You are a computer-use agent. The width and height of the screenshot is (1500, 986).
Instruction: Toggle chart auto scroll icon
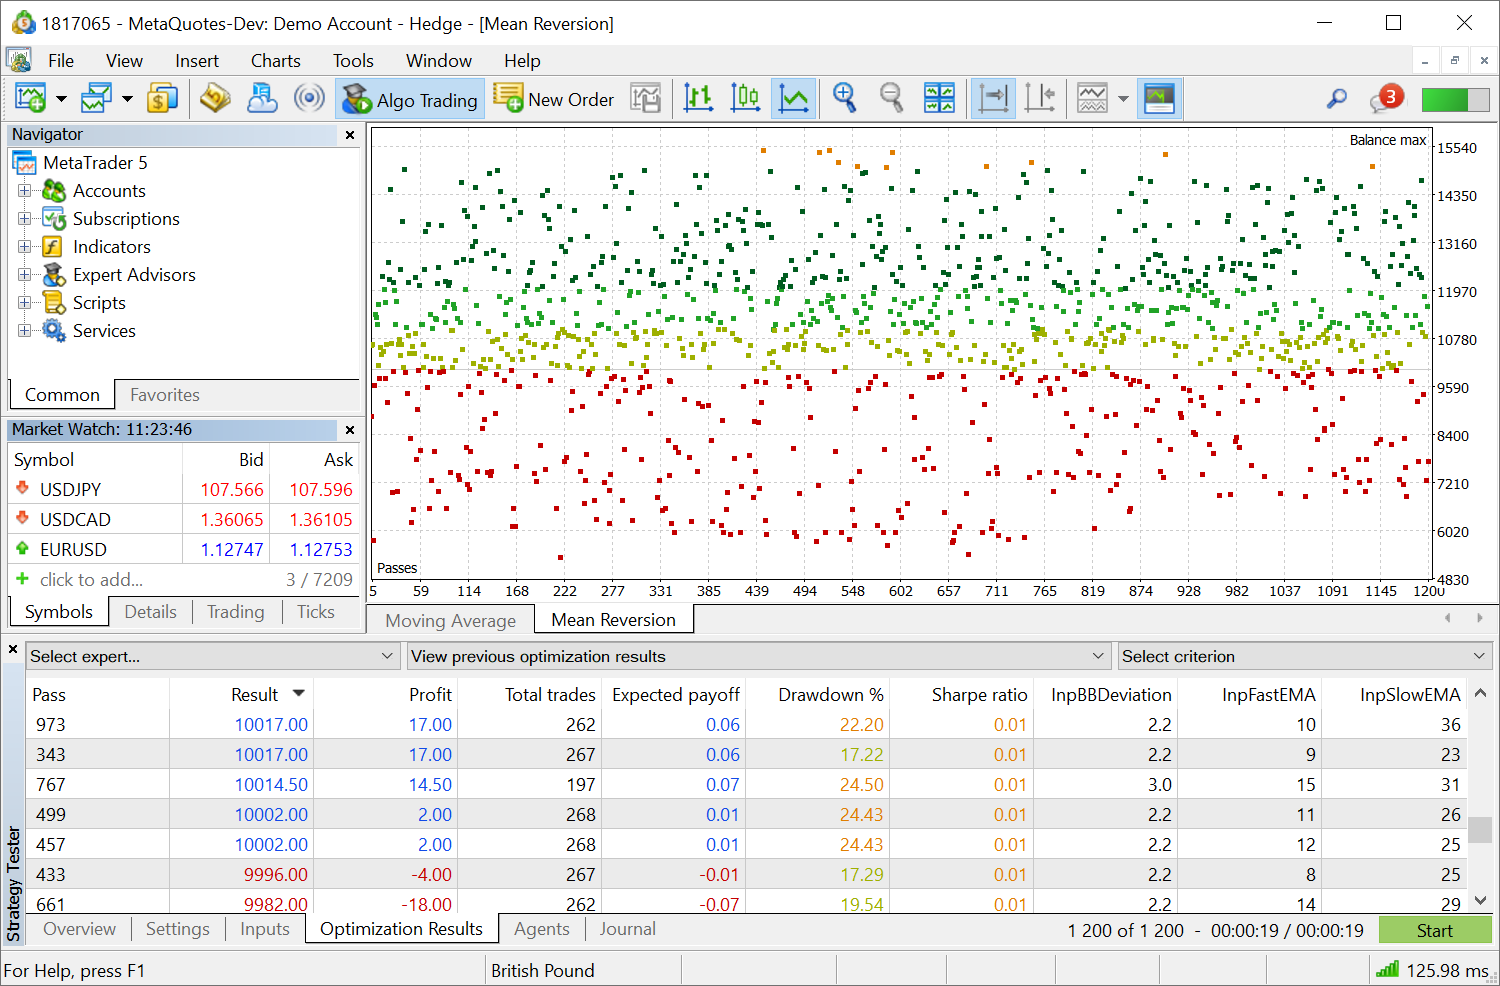coord(993,98)
